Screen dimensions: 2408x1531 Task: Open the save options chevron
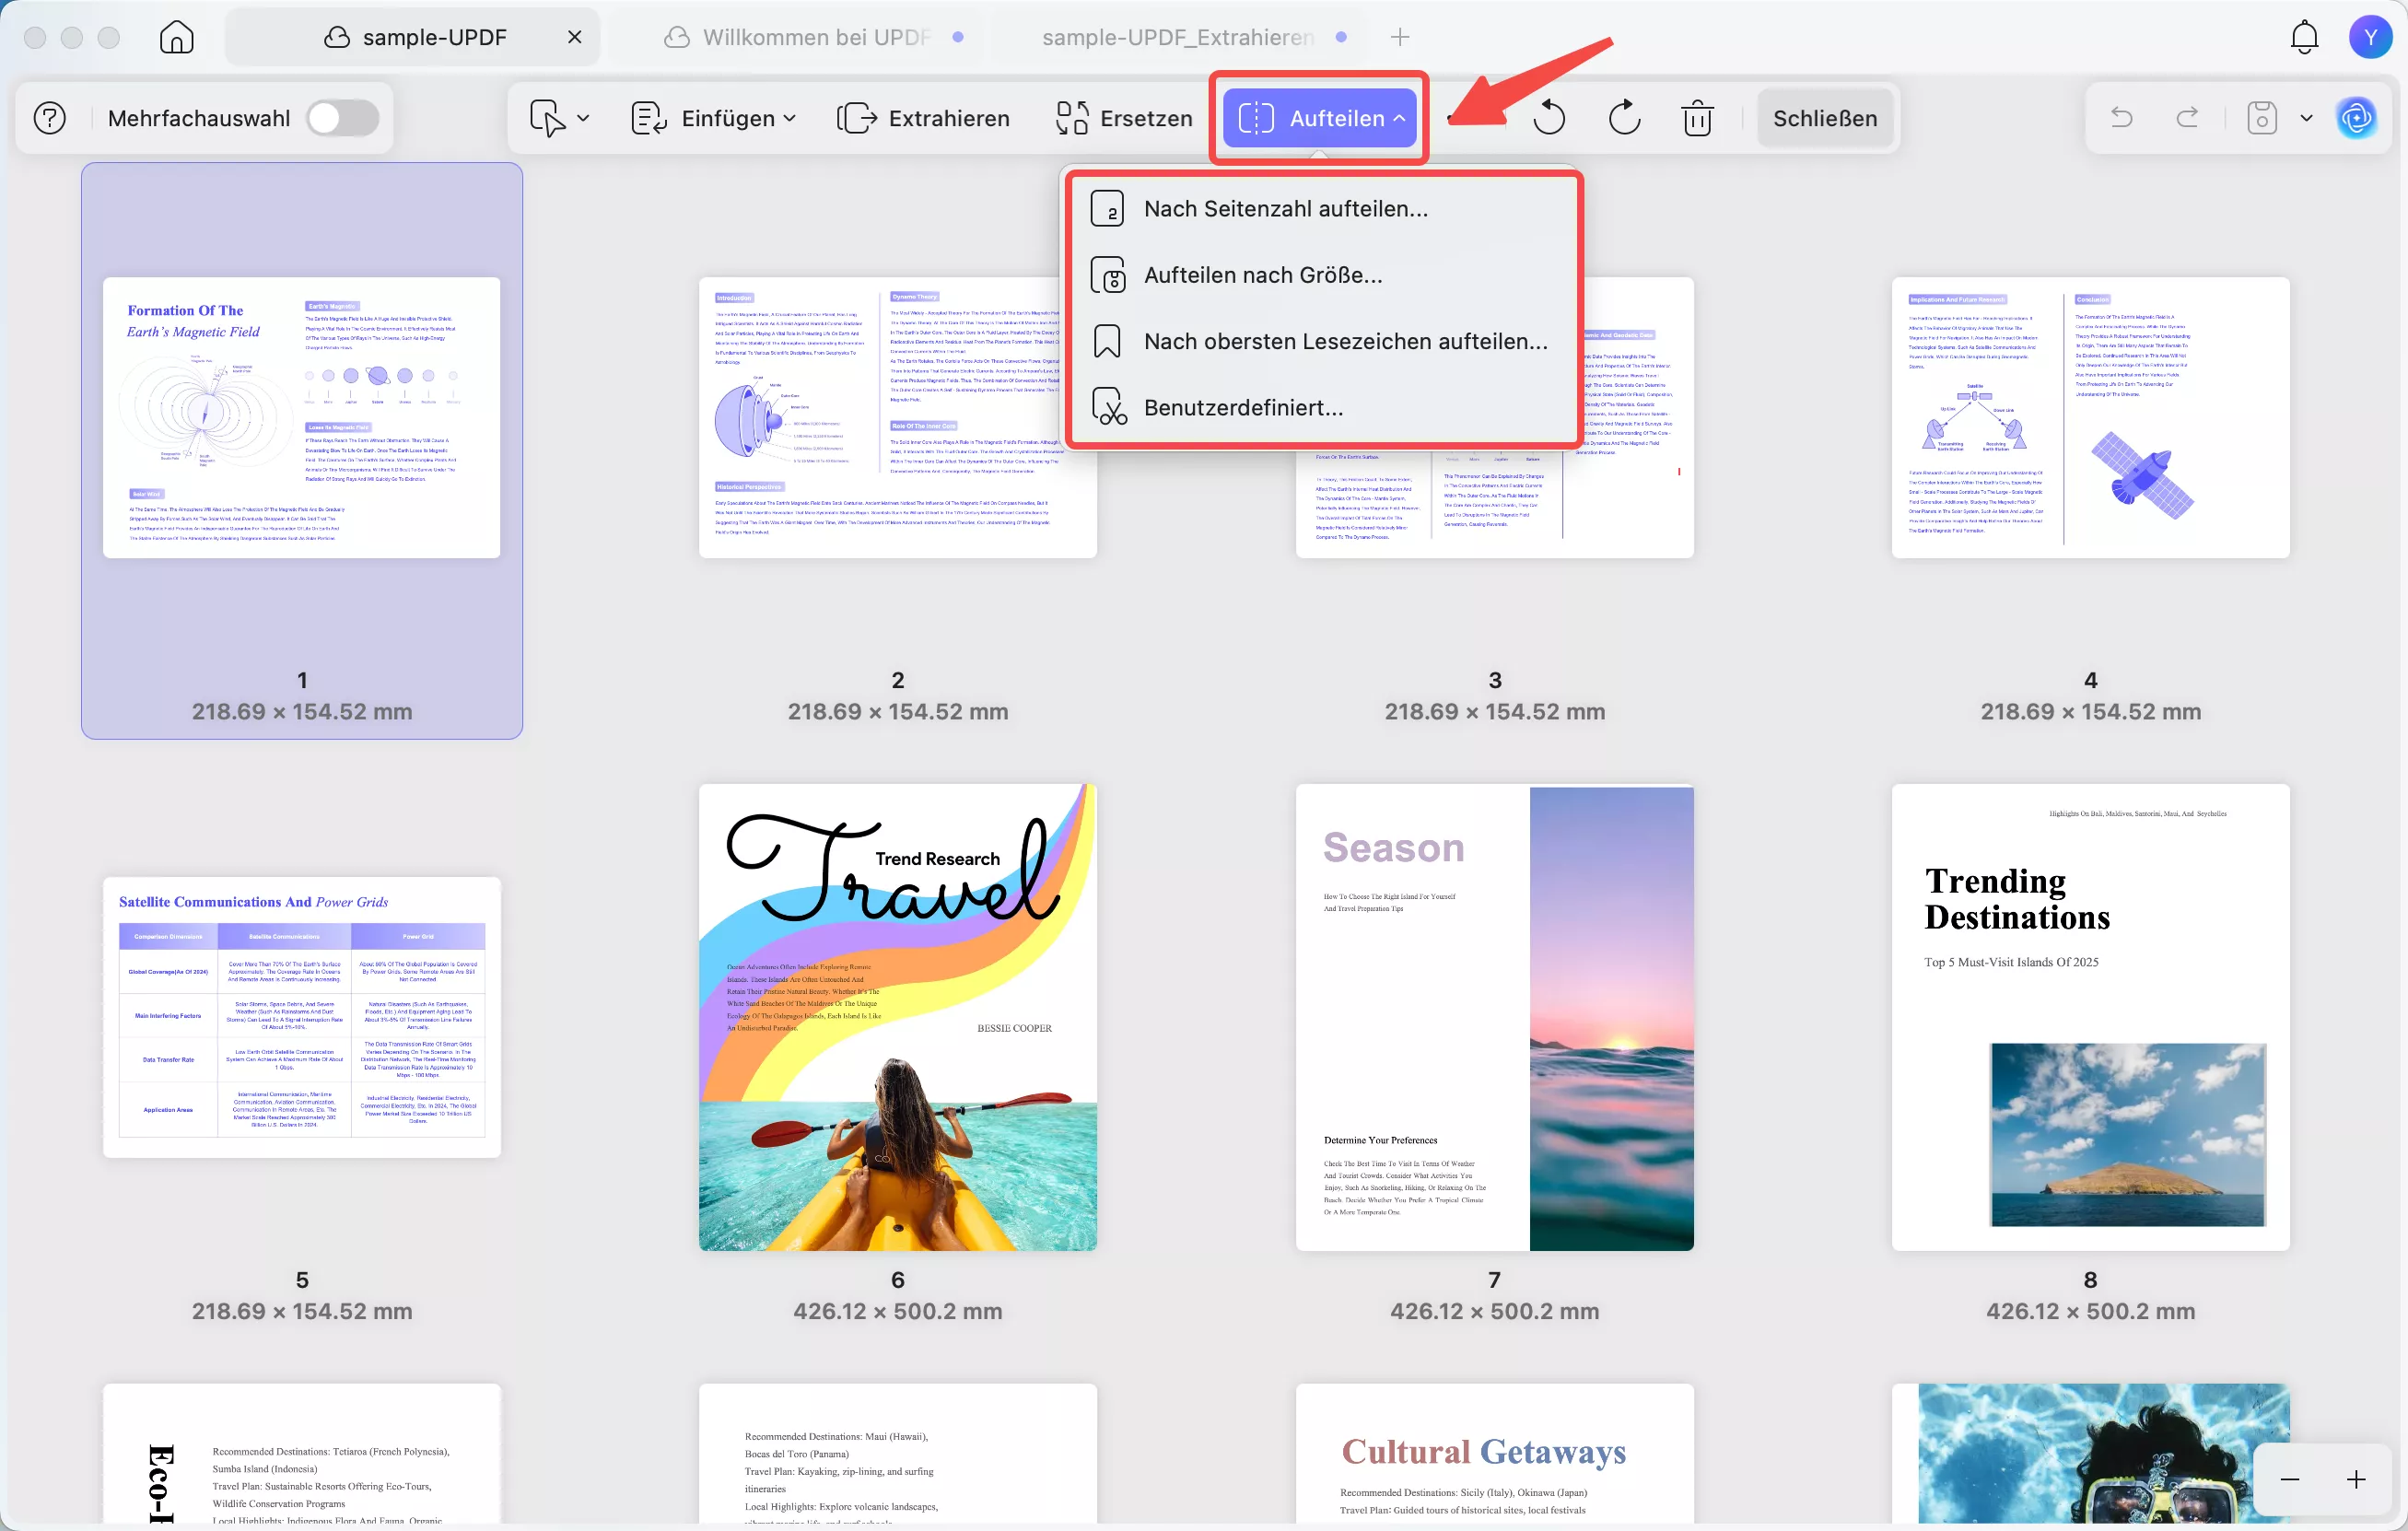(x=2306, y=118)
